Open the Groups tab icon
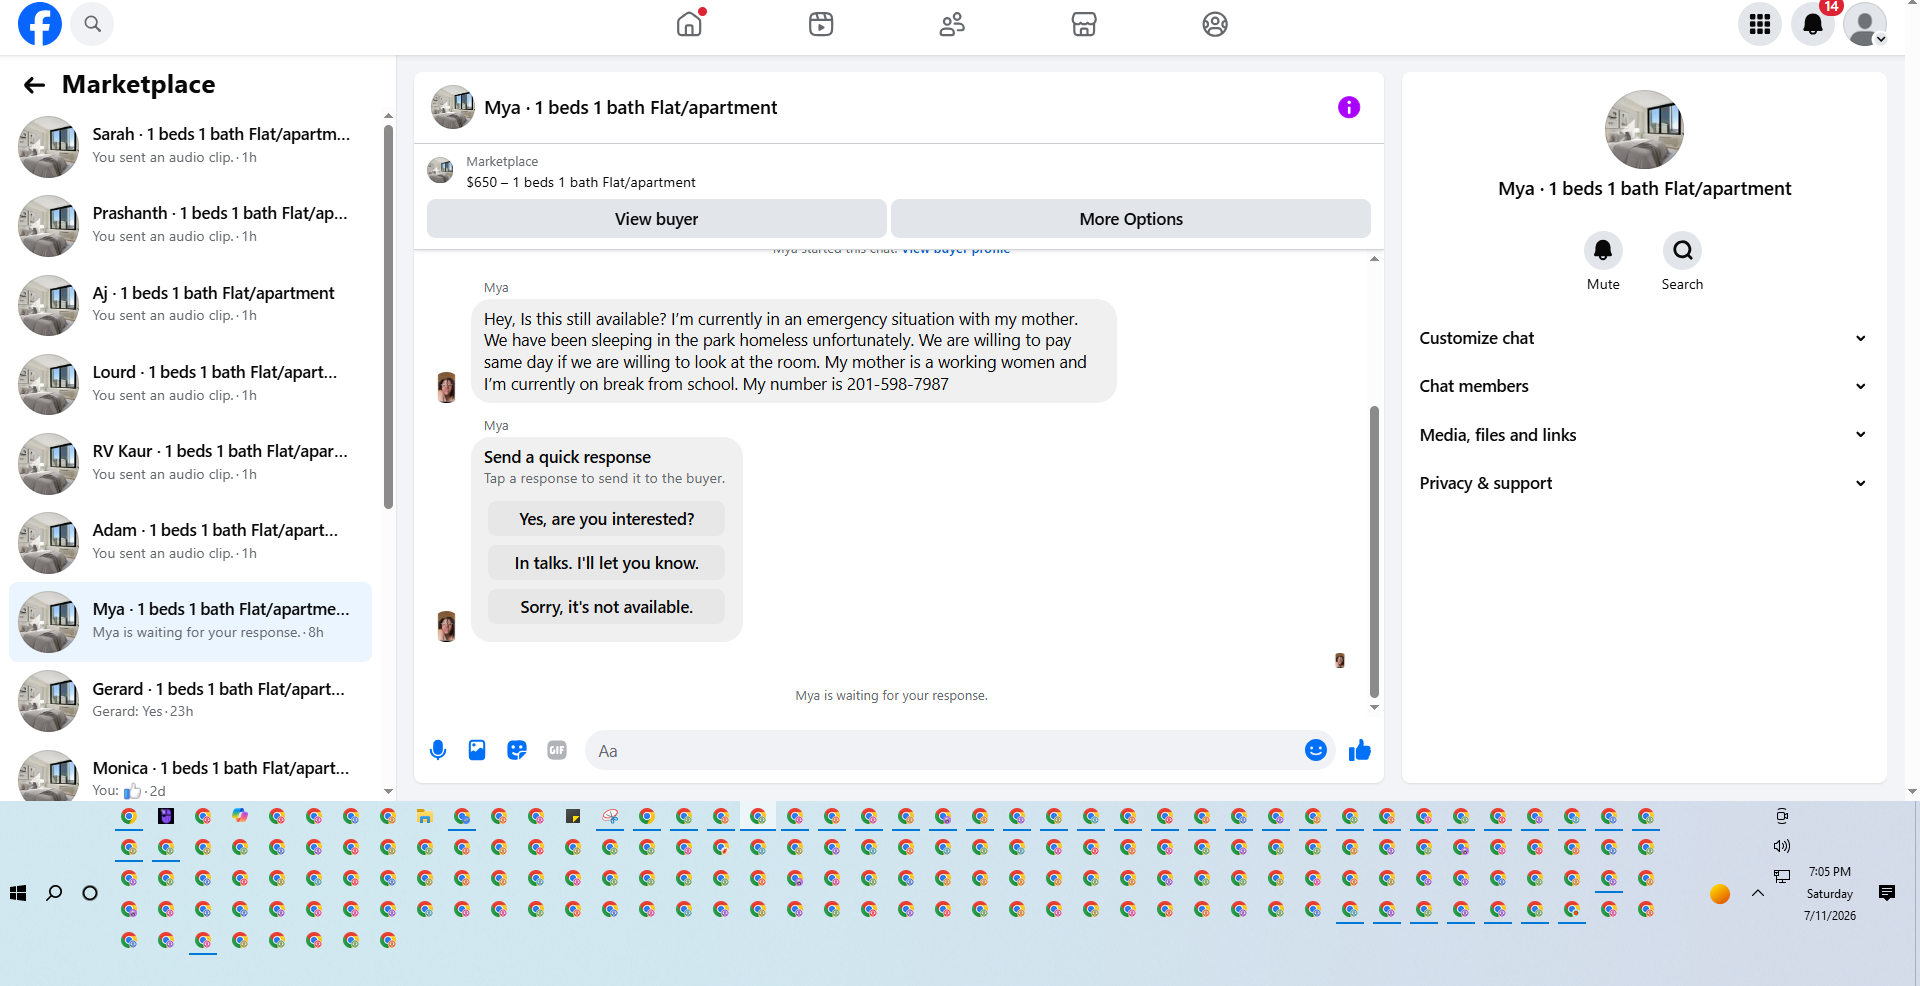Screen dimensions: 1920x986 pos(1215,24)
